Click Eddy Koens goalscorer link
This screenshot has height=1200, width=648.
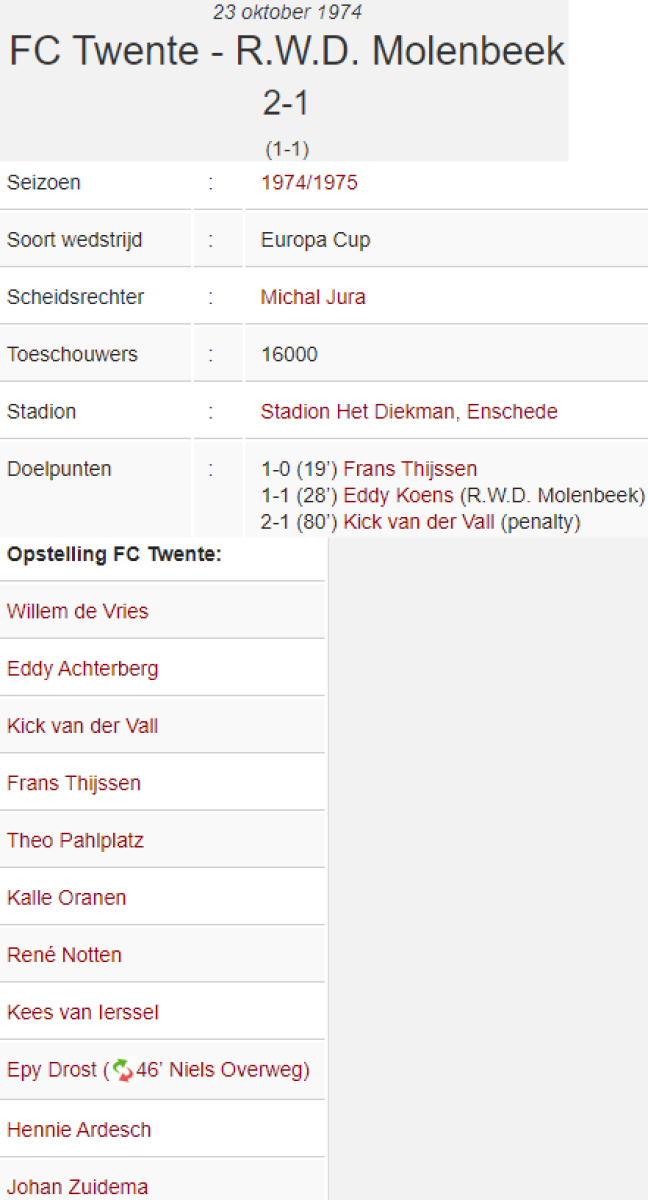point(398,496)
